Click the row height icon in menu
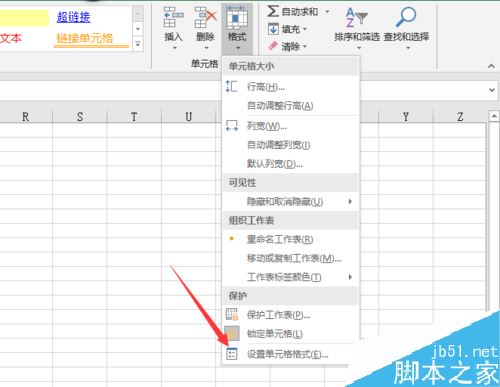 (232, 87)
